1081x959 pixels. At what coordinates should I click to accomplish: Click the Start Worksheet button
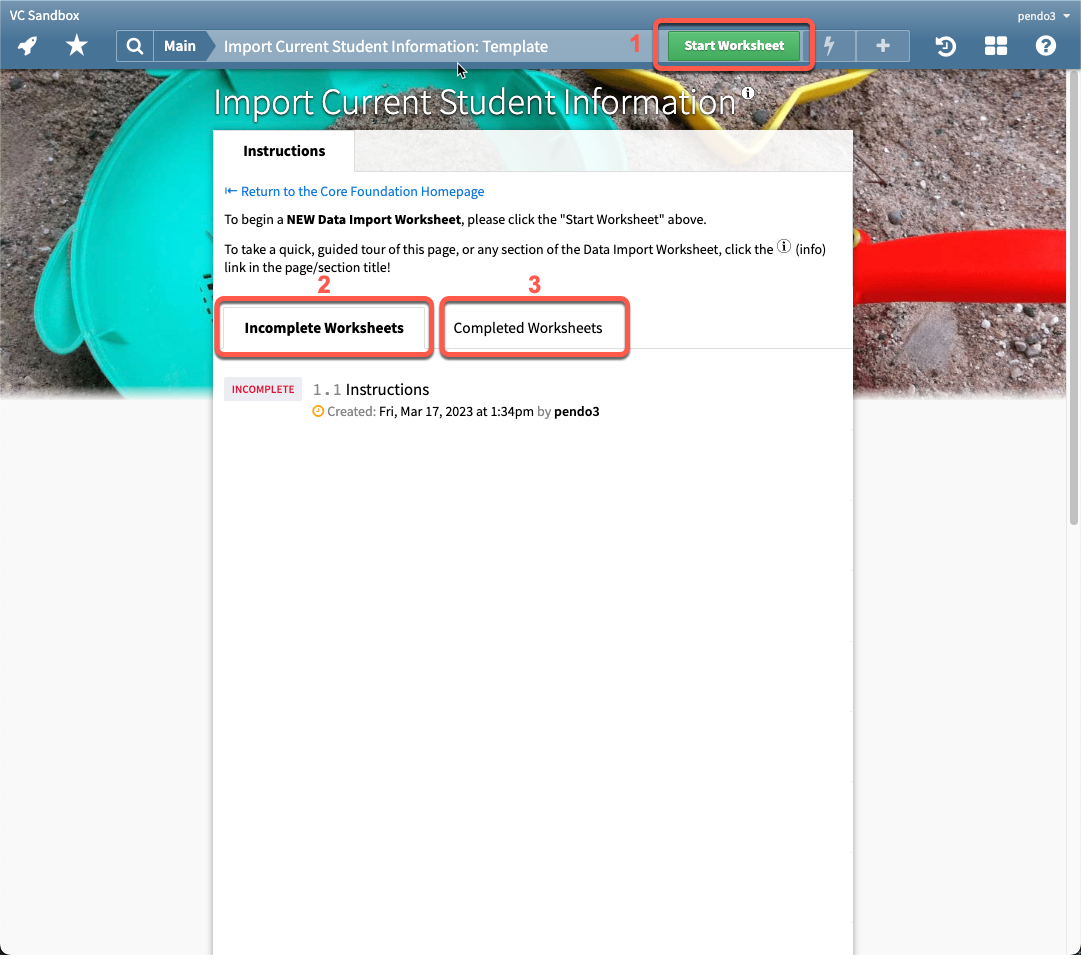(733, 46)
